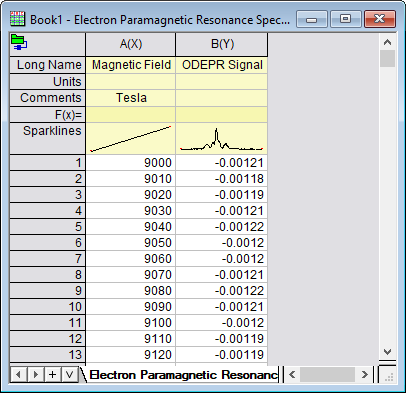This screenshot has height=393, width=406.
Task: Click cell with value 9060
Action: (131, 259)
